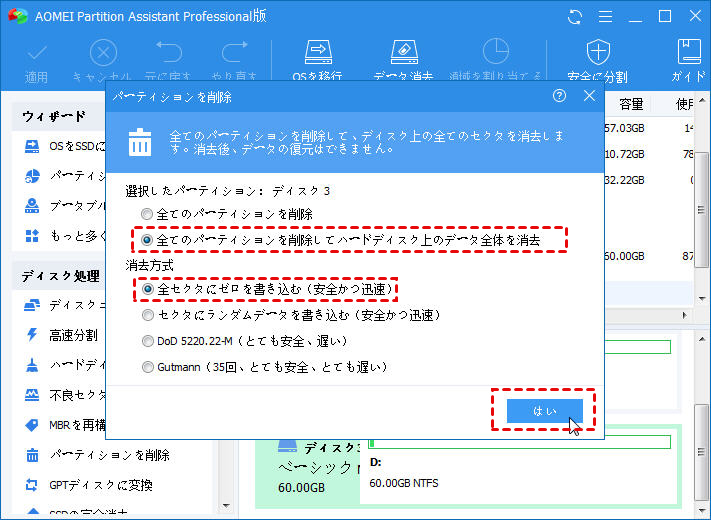Click the ウィザード section header

(x=54, y=117)
